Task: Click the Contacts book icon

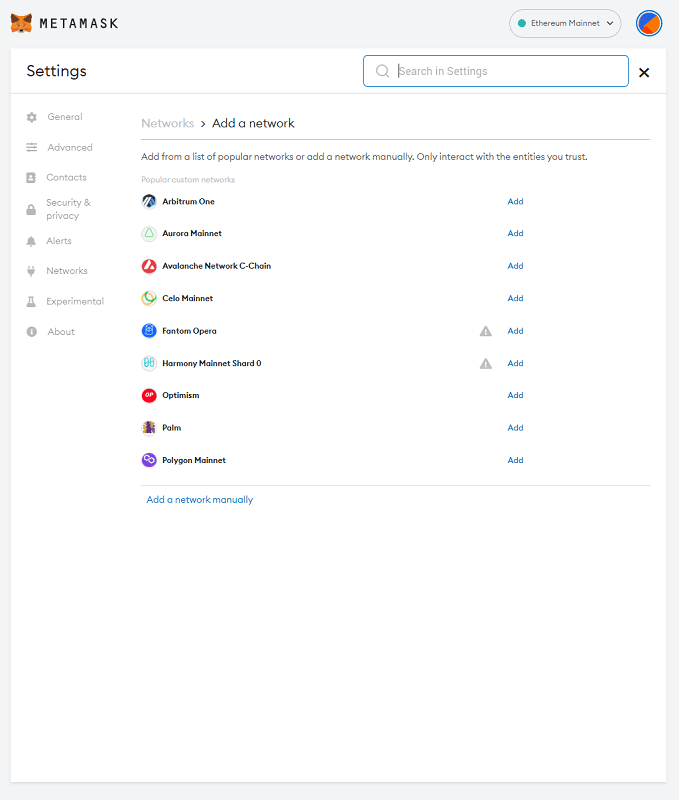Action: click(x=31, y=178)
